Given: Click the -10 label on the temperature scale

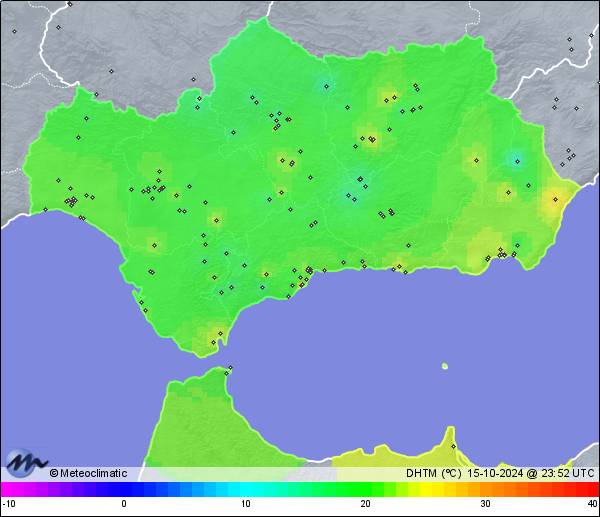Looking at the screenshot, I should pos(8,504).
